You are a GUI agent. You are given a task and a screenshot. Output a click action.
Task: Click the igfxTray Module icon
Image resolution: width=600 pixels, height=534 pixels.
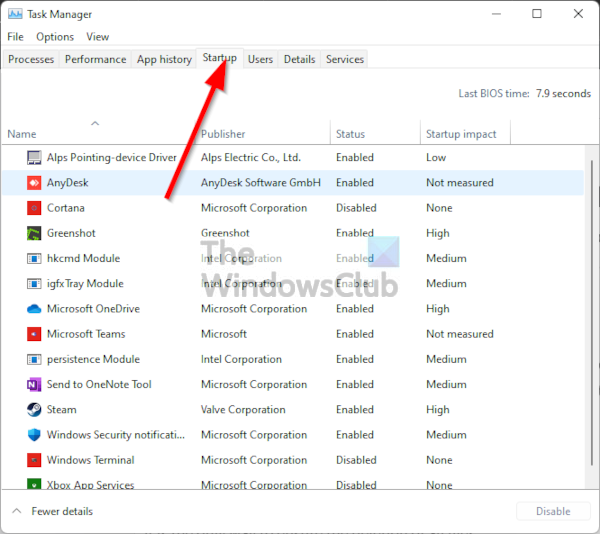coord(34,284)
